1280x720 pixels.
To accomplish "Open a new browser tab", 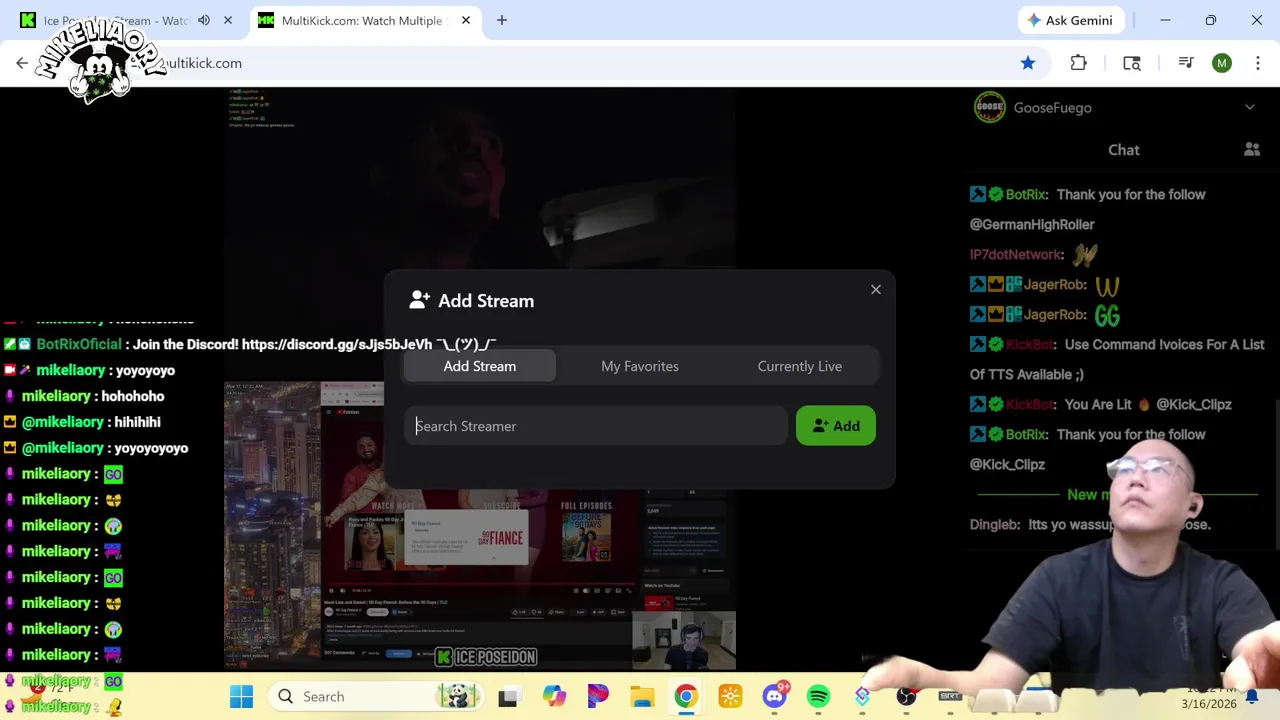I will click(502, 20).
